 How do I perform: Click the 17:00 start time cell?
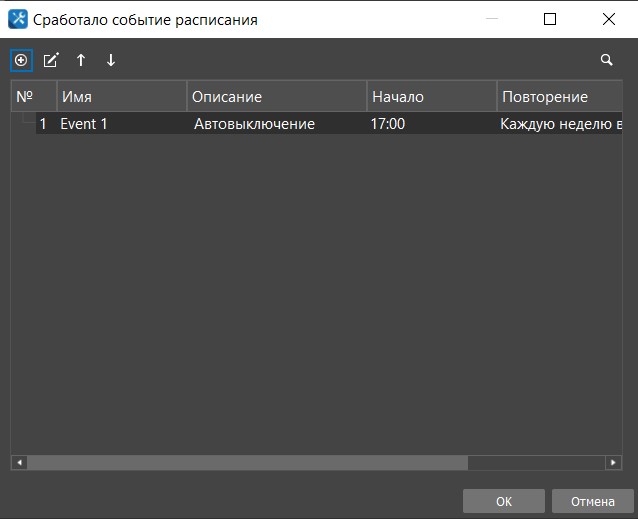point(388,124)
